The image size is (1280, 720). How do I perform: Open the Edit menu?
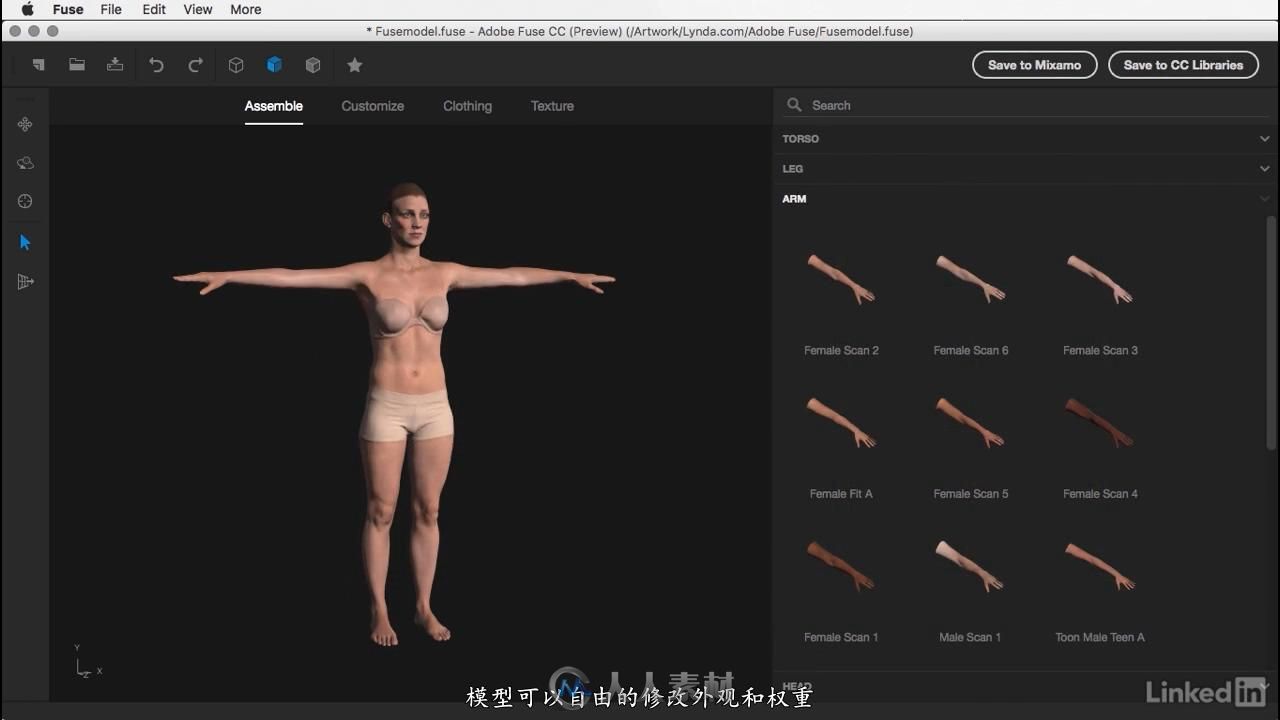coord(154,9)
